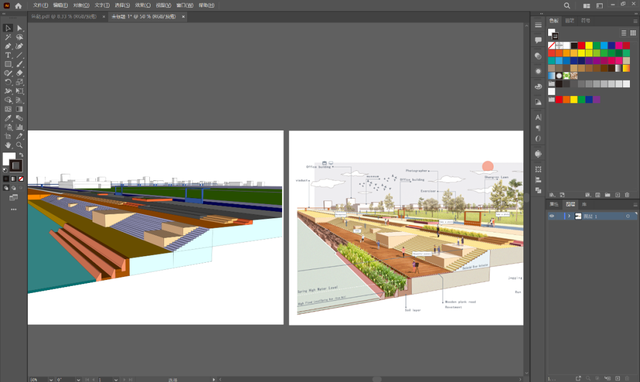
Task: Select the Scale tool
Action: click(19, 82)
